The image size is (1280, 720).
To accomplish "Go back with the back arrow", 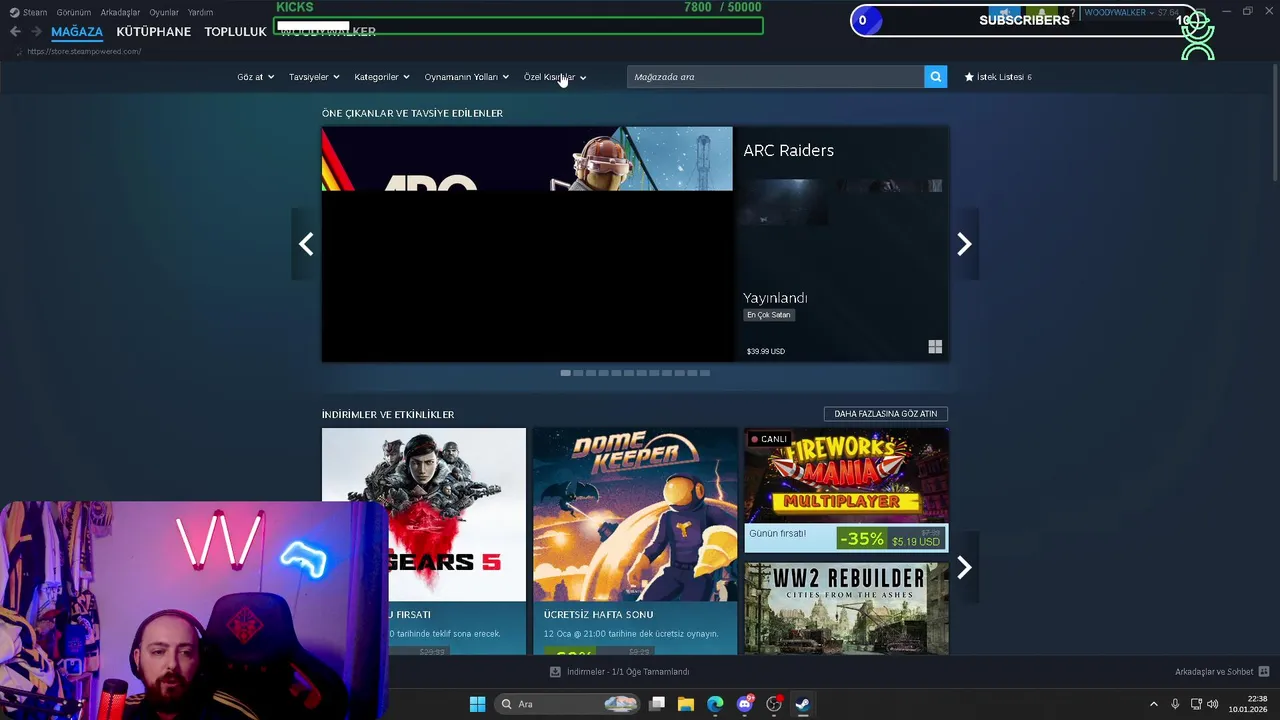I will 15,31.
